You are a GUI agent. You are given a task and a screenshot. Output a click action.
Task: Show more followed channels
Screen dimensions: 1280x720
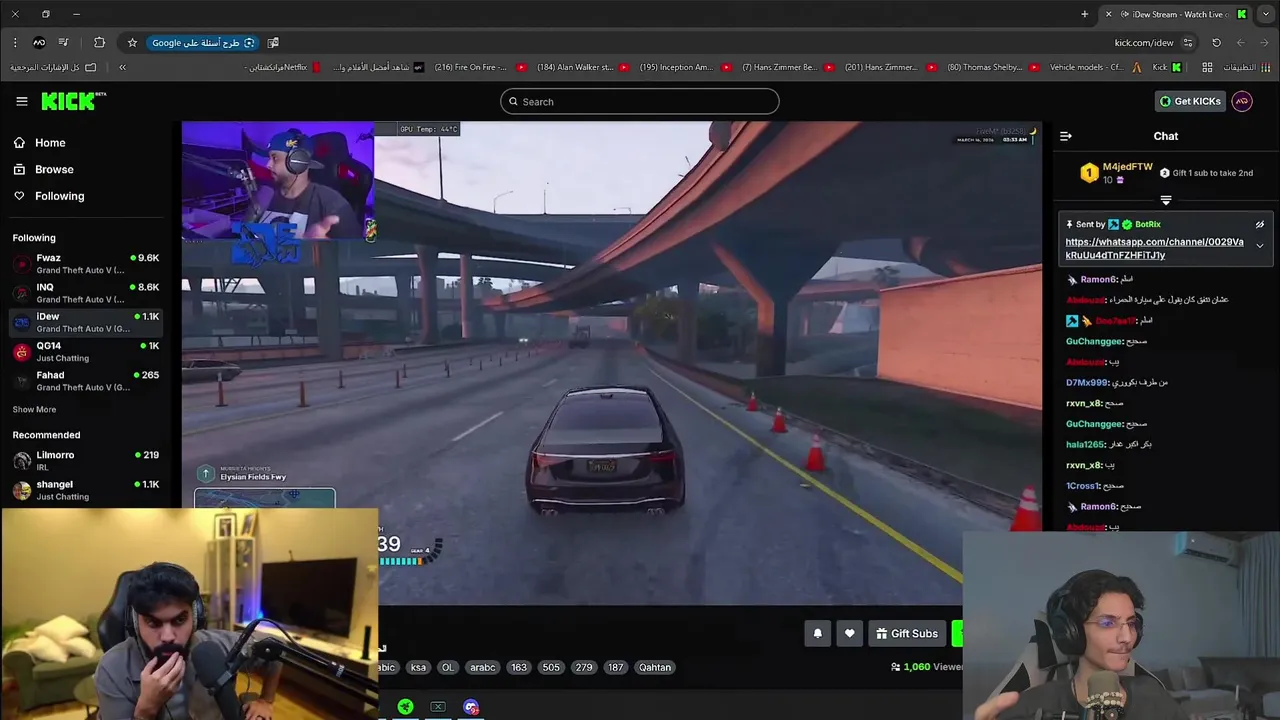pos(34,410)
